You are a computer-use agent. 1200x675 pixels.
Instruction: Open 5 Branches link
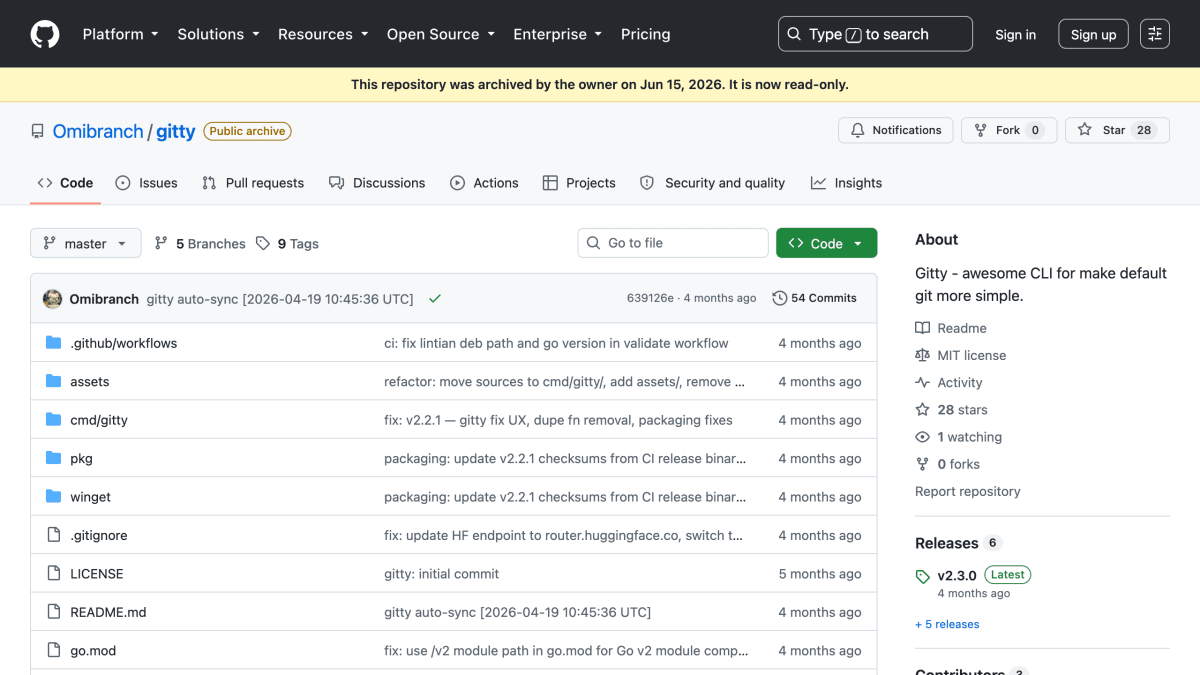click(200, 244)
